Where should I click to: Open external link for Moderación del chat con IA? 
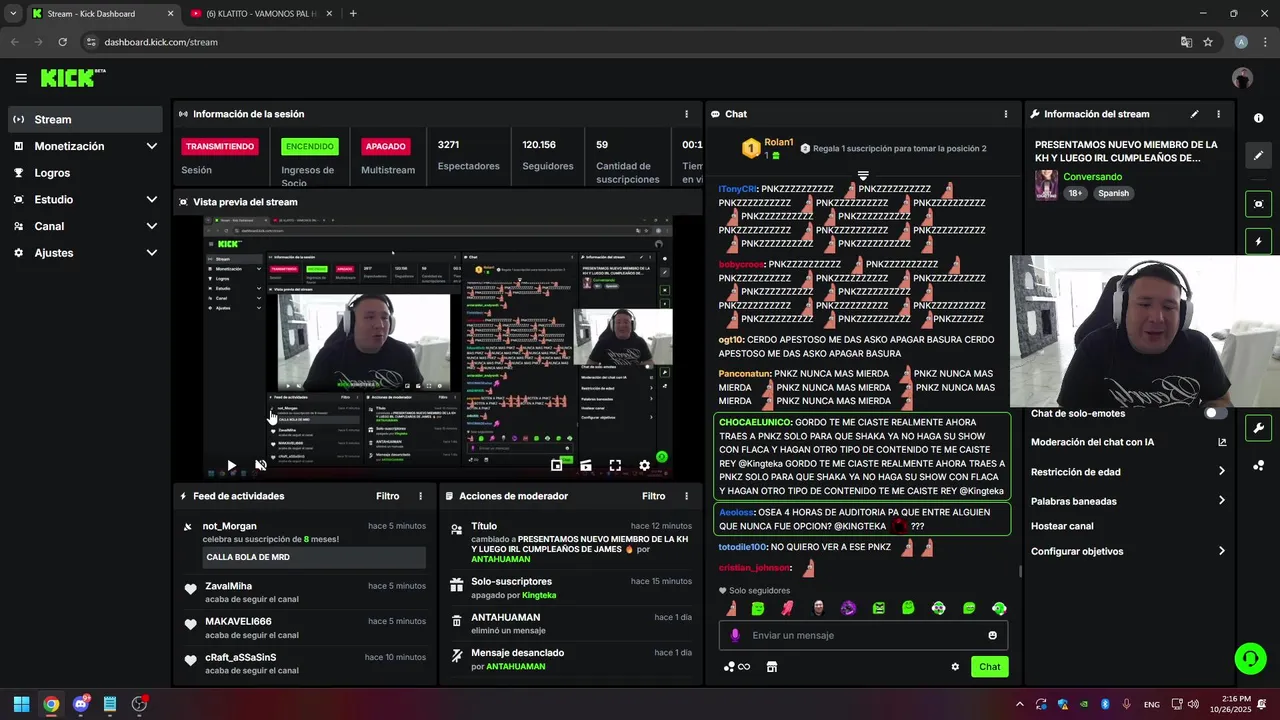tap(1222, 442)
